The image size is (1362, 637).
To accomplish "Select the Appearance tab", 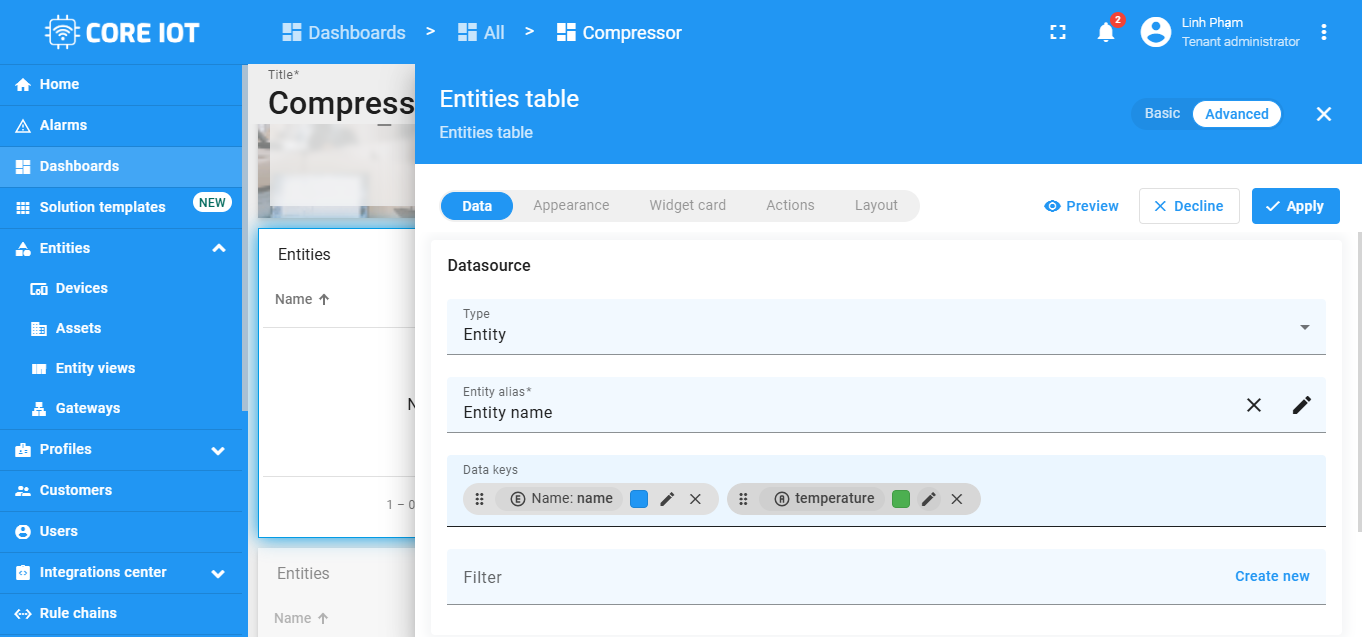I will click(571, 205).
